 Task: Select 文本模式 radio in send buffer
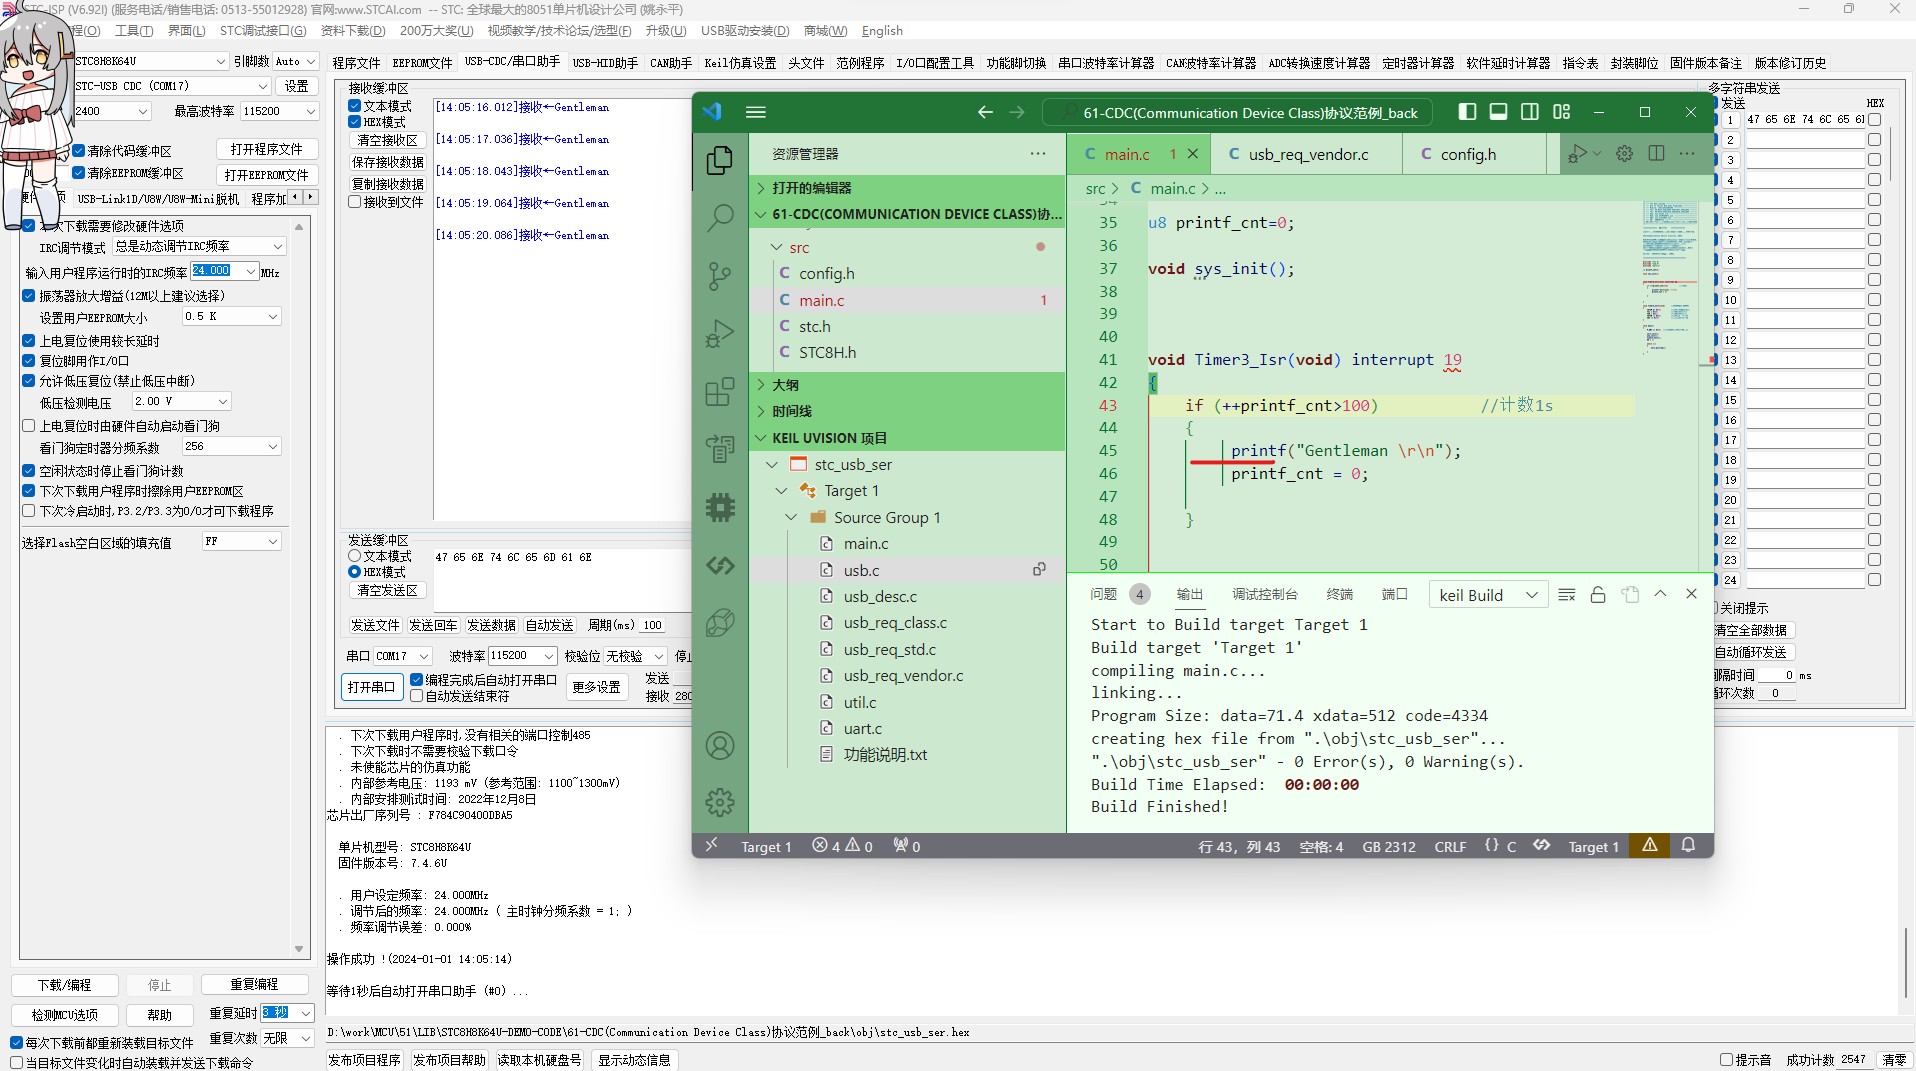tap(354, 556)
